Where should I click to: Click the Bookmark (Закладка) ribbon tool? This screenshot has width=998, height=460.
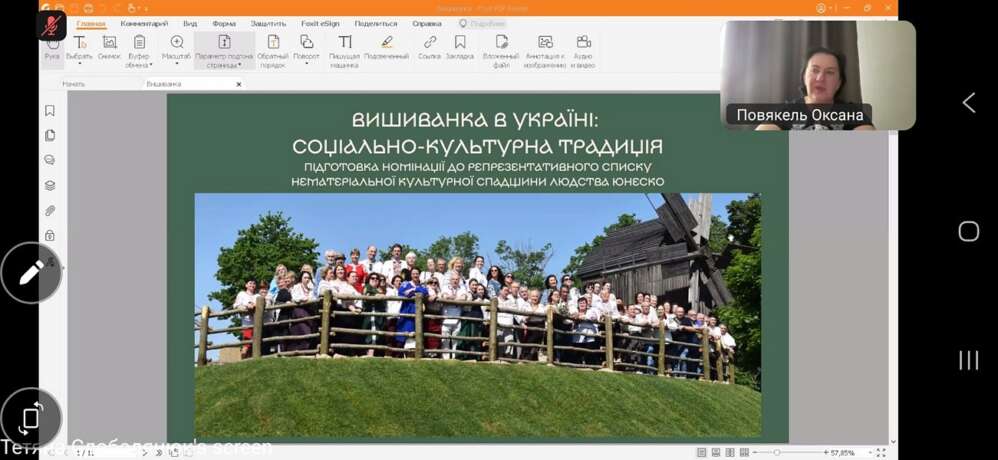pyautogui.click(x=460, y=48)
